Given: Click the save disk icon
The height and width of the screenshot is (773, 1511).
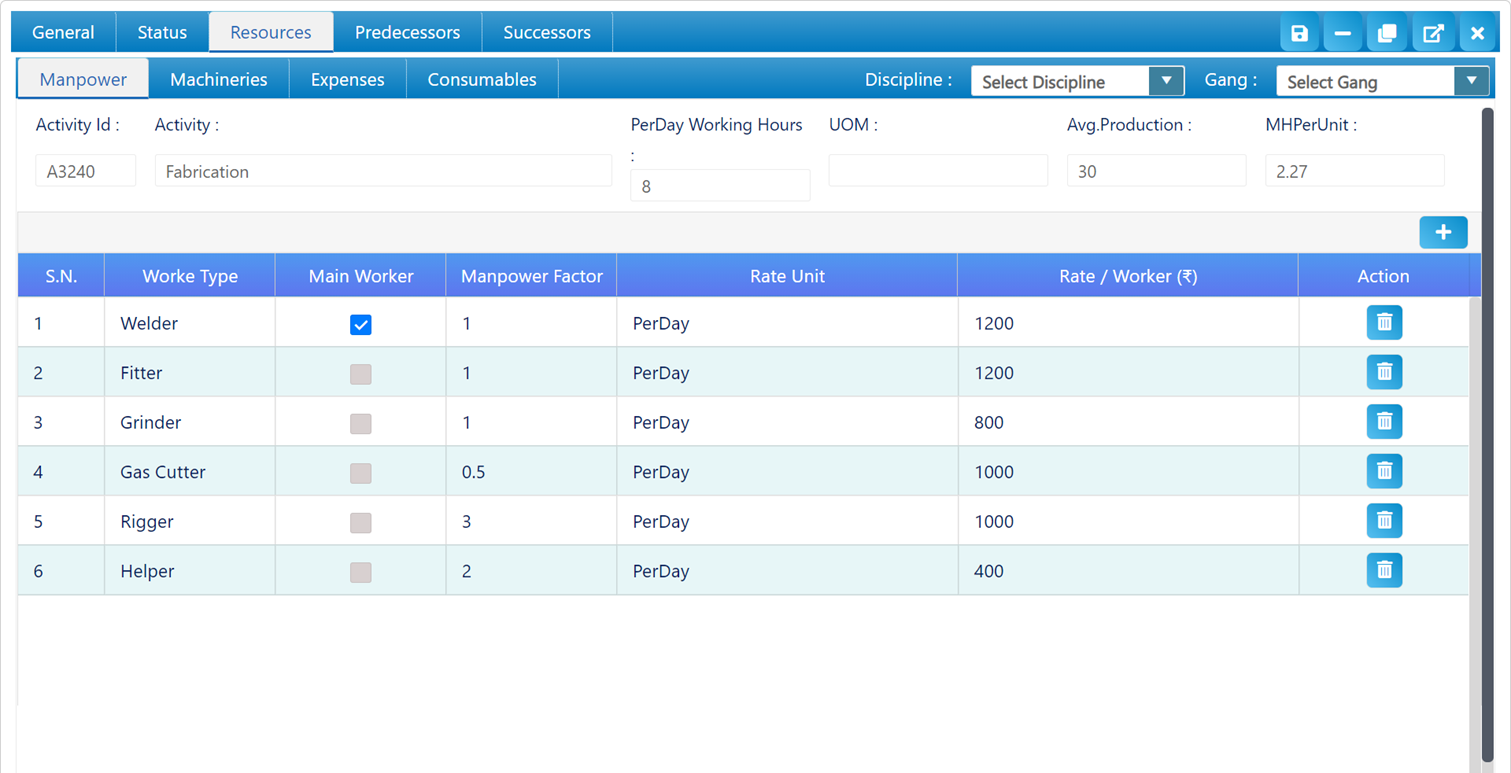Looking at the screenshot, I should click(x=1299, y=33).
